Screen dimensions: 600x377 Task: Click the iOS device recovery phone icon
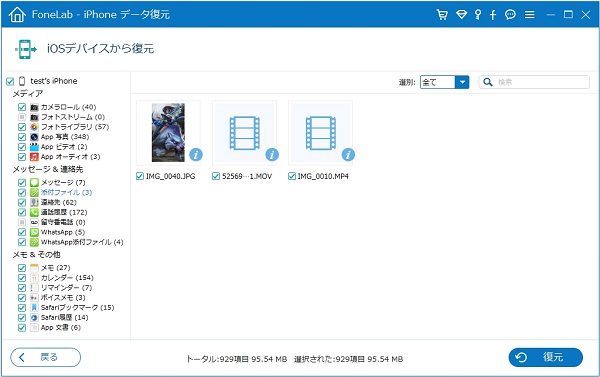click(26, 49)
